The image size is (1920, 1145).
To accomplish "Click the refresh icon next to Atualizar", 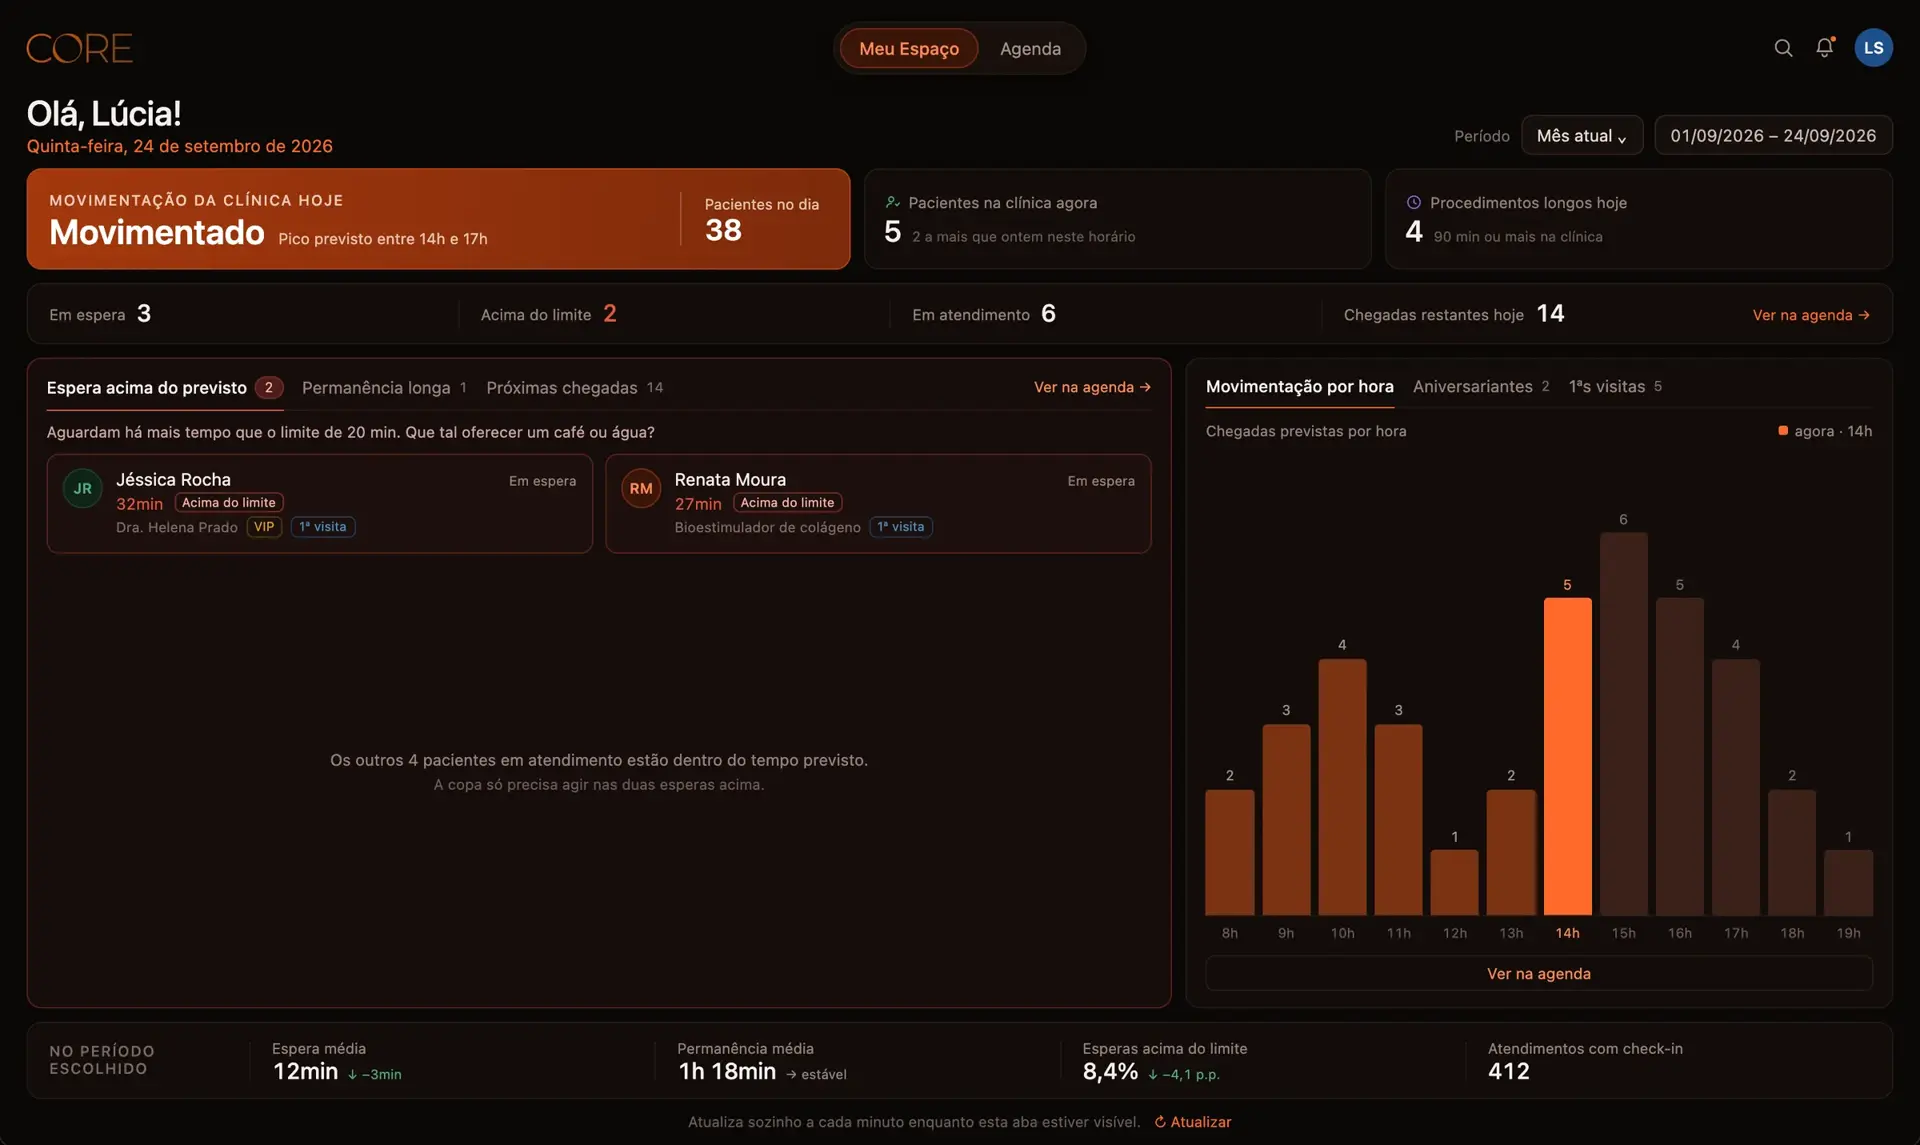I will pos(1160,1122).
